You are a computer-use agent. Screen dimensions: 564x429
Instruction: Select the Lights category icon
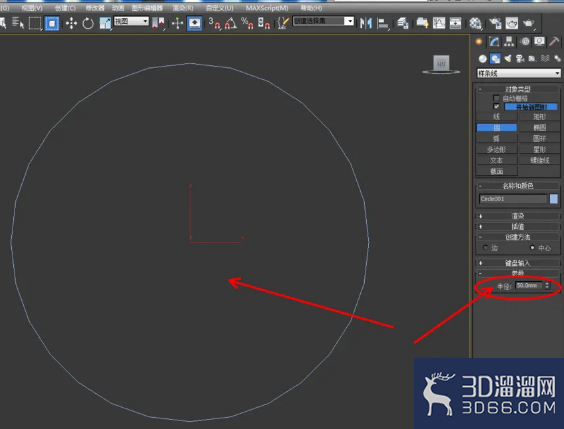pyautogui.click(x=508, y=59)
